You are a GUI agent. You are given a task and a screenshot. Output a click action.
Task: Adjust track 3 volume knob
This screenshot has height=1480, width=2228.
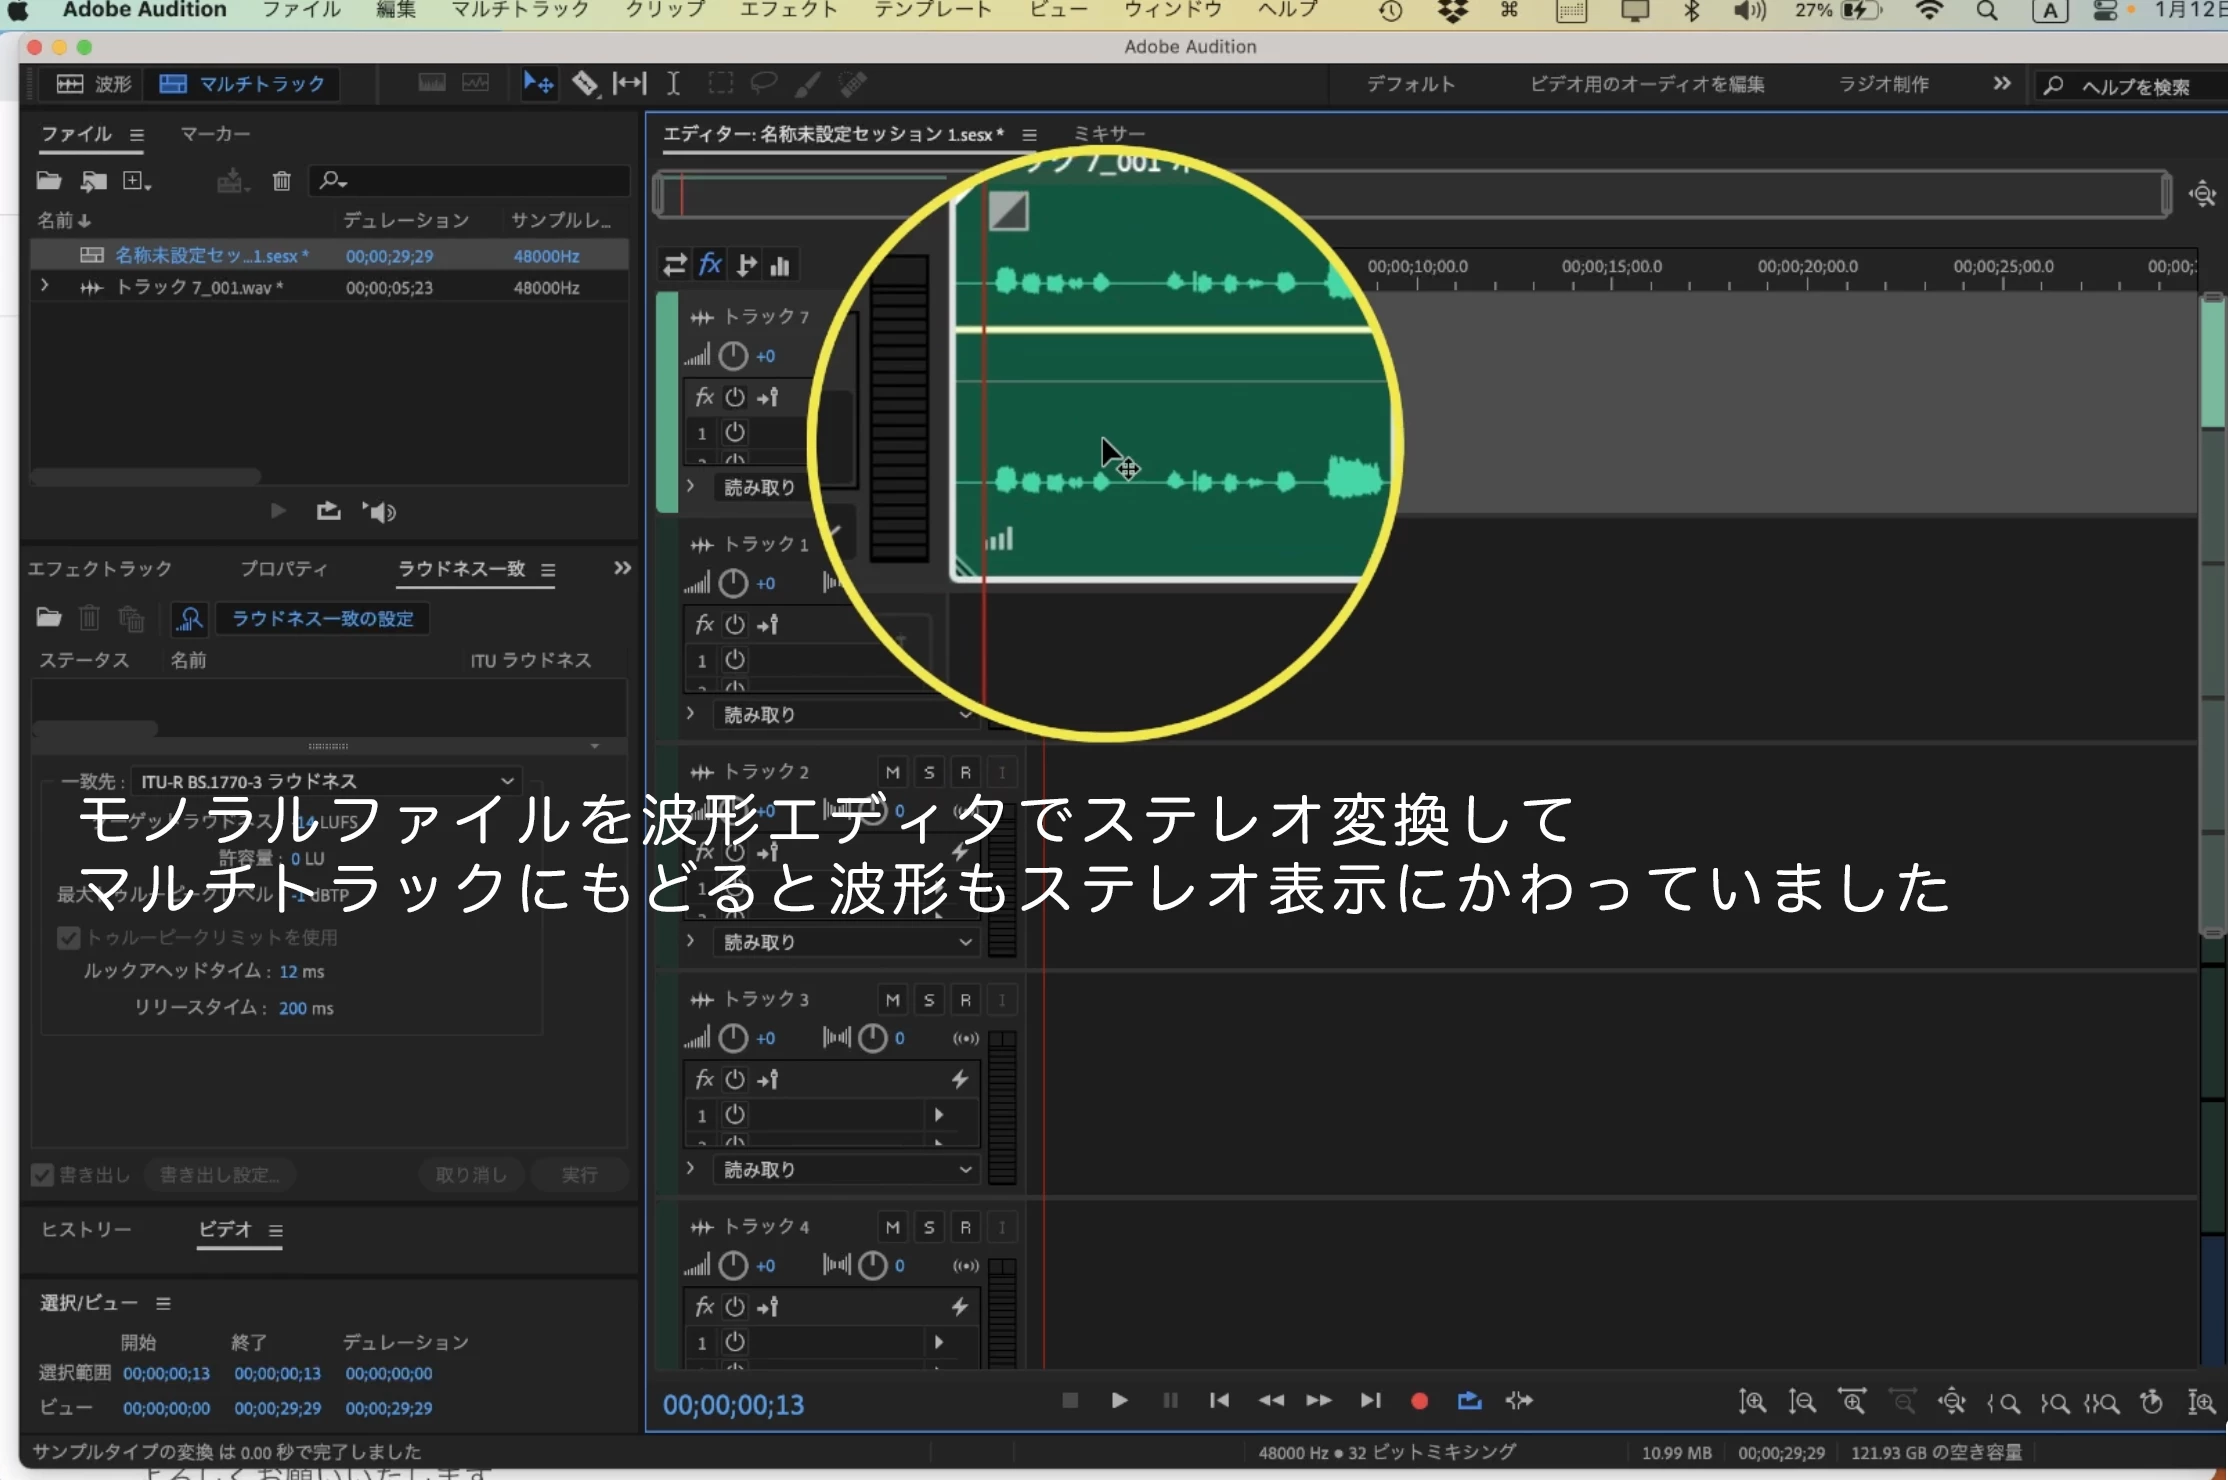(733, 1038)
